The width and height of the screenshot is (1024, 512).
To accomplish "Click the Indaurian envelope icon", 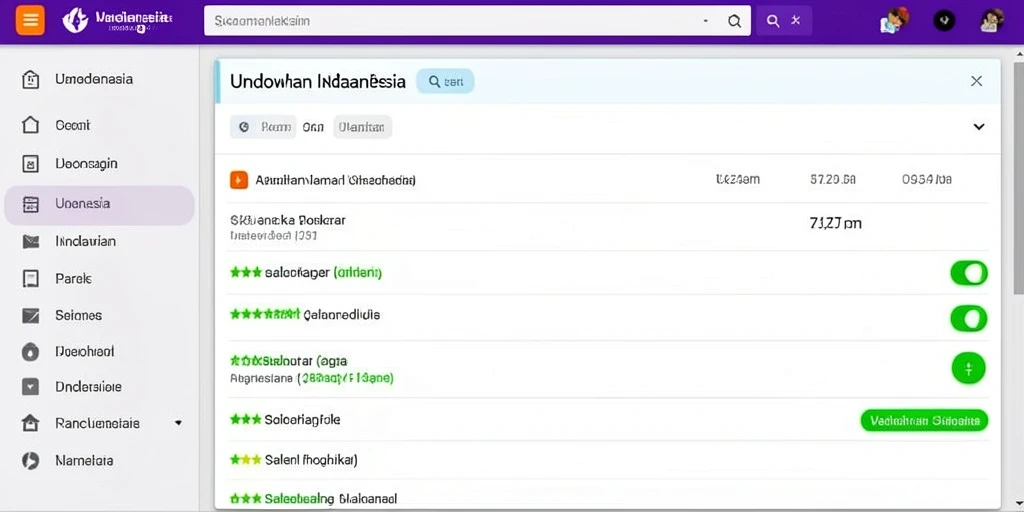I will click(x=30, y=242).
